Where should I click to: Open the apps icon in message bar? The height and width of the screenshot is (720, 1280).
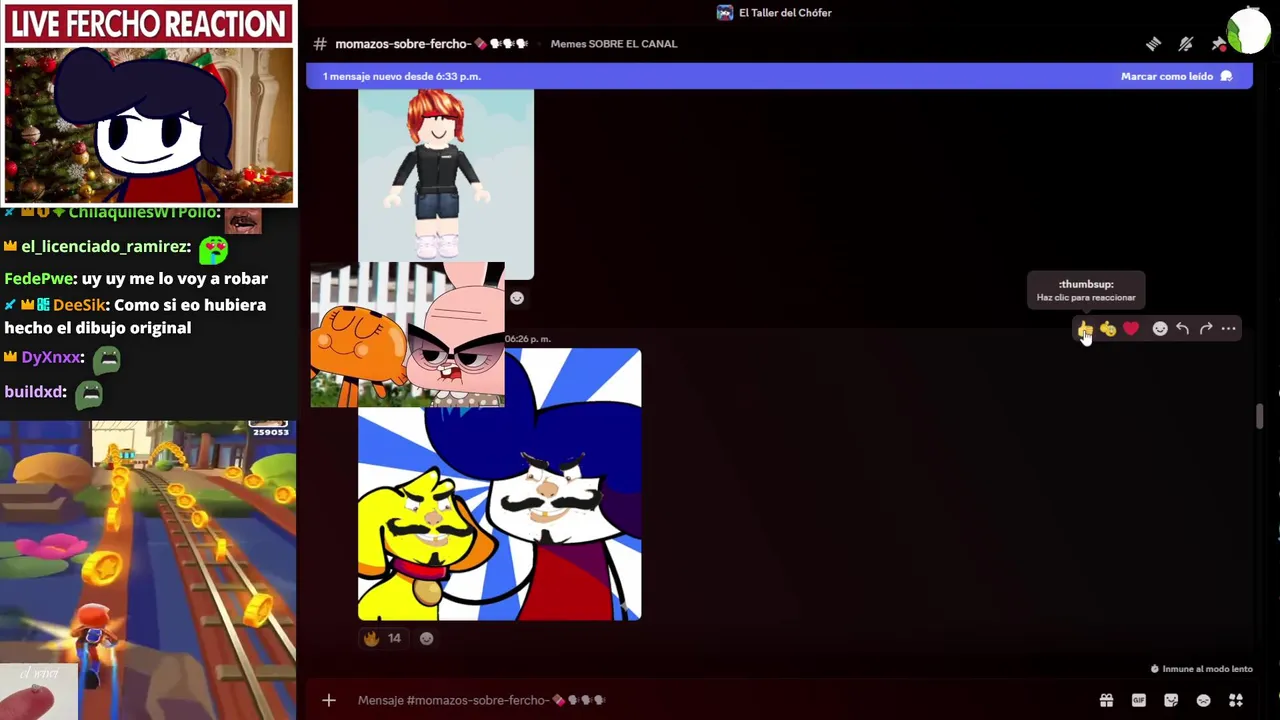tap(1236, 700)
